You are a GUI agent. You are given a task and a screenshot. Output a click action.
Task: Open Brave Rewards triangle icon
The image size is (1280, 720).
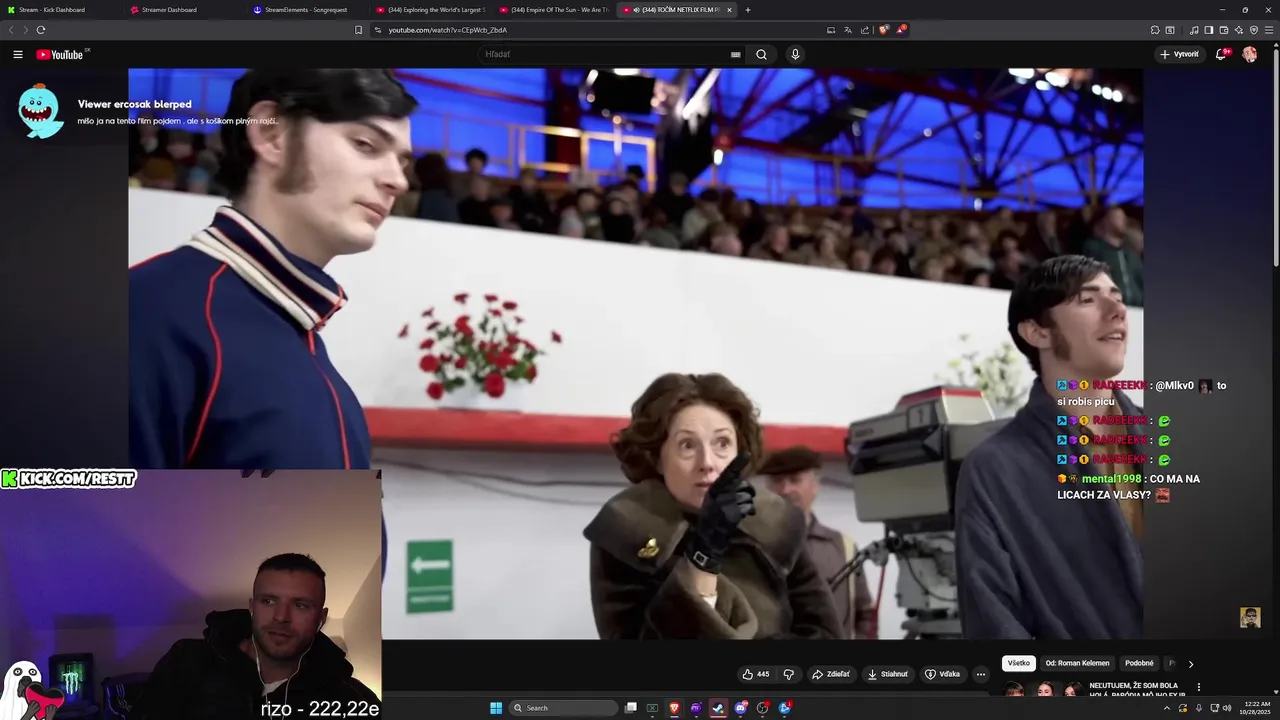click(x=901, y=30)
